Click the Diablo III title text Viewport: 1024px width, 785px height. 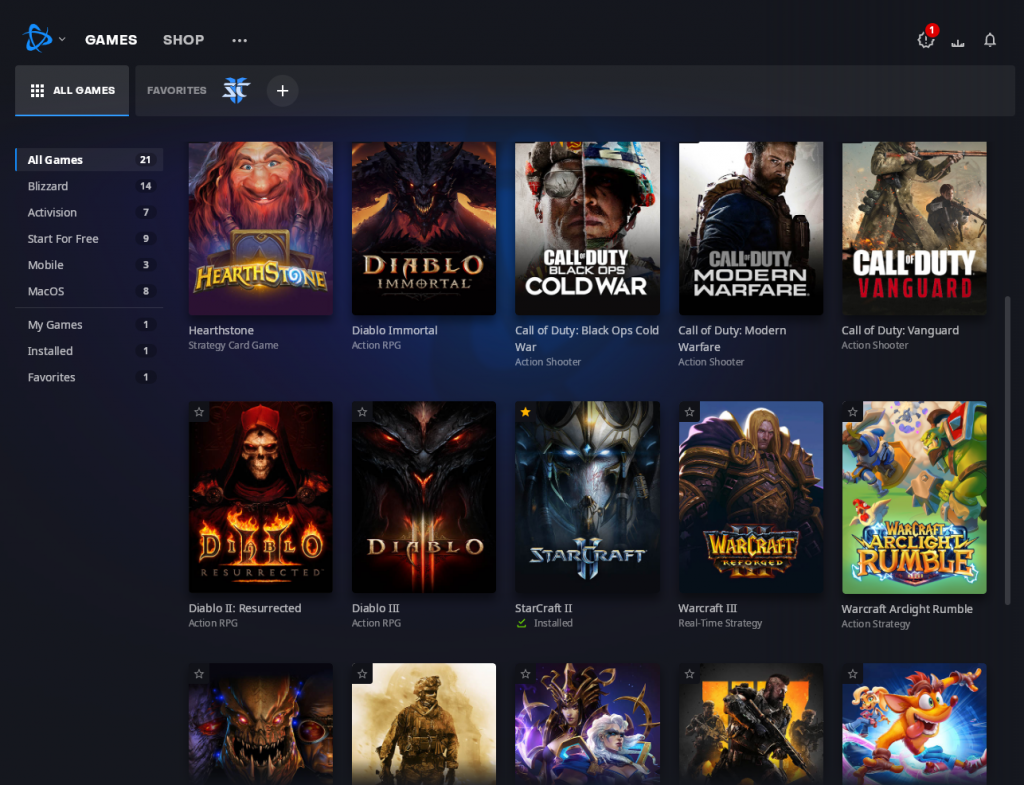(x=376, y=608)
